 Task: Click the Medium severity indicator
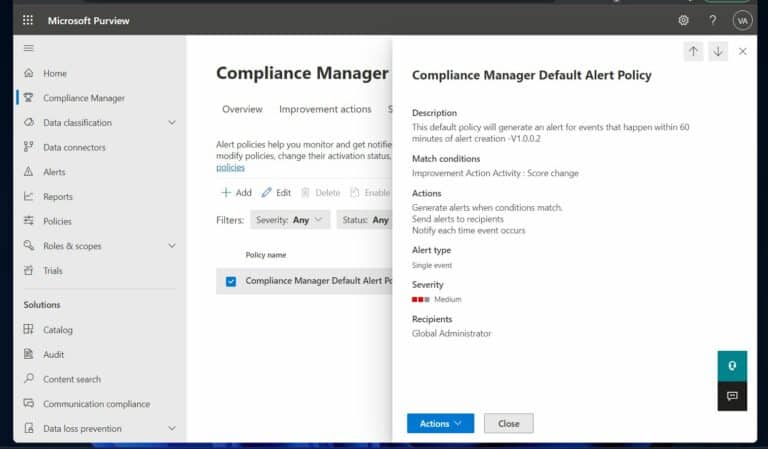click(436, 299)
